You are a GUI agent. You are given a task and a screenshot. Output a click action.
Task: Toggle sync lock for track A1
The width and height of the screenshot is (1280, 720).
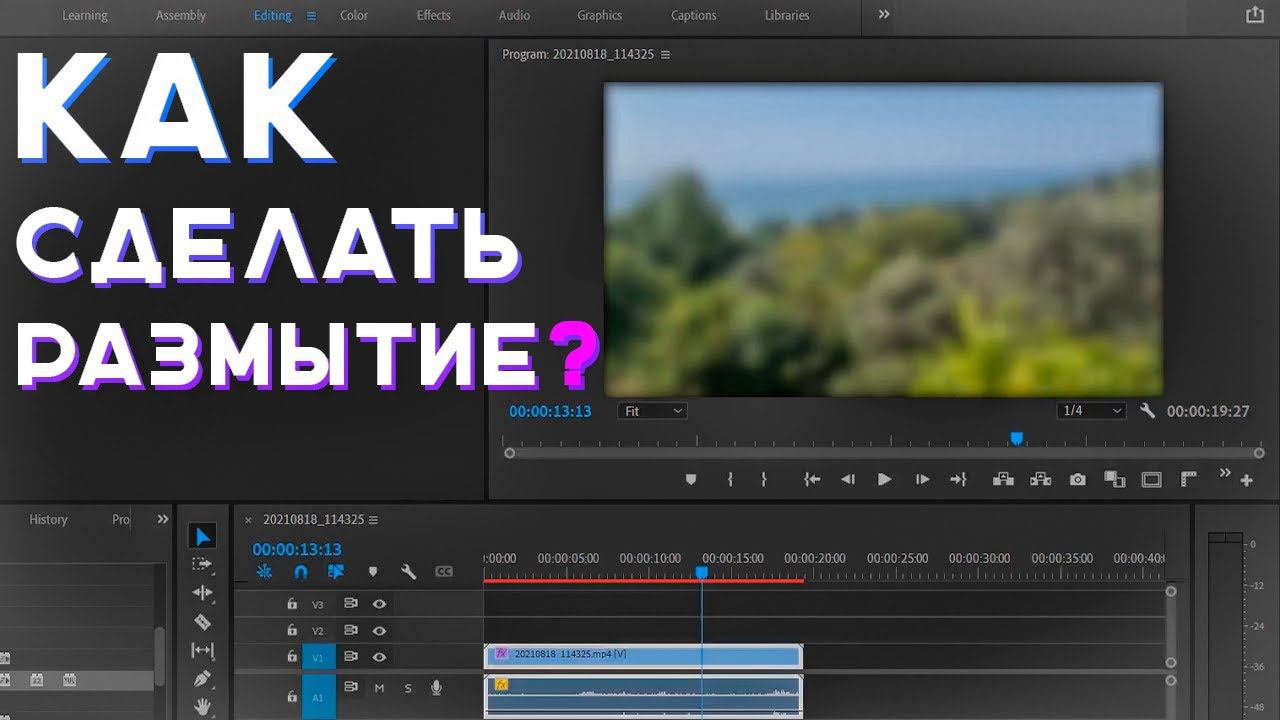pos(351,687)
